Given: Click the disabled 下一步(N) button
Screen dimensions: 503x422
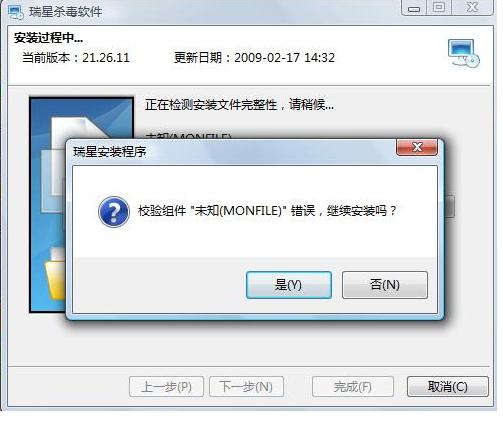Looking at the screenshot, I should pos(246,387).
